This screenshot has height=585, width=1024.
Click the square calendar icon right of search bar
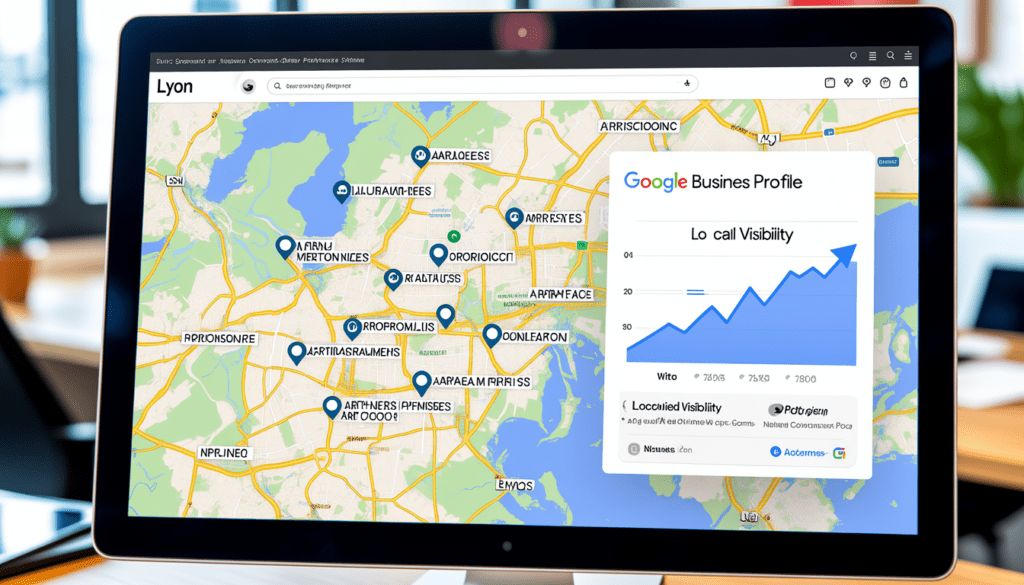829,83
